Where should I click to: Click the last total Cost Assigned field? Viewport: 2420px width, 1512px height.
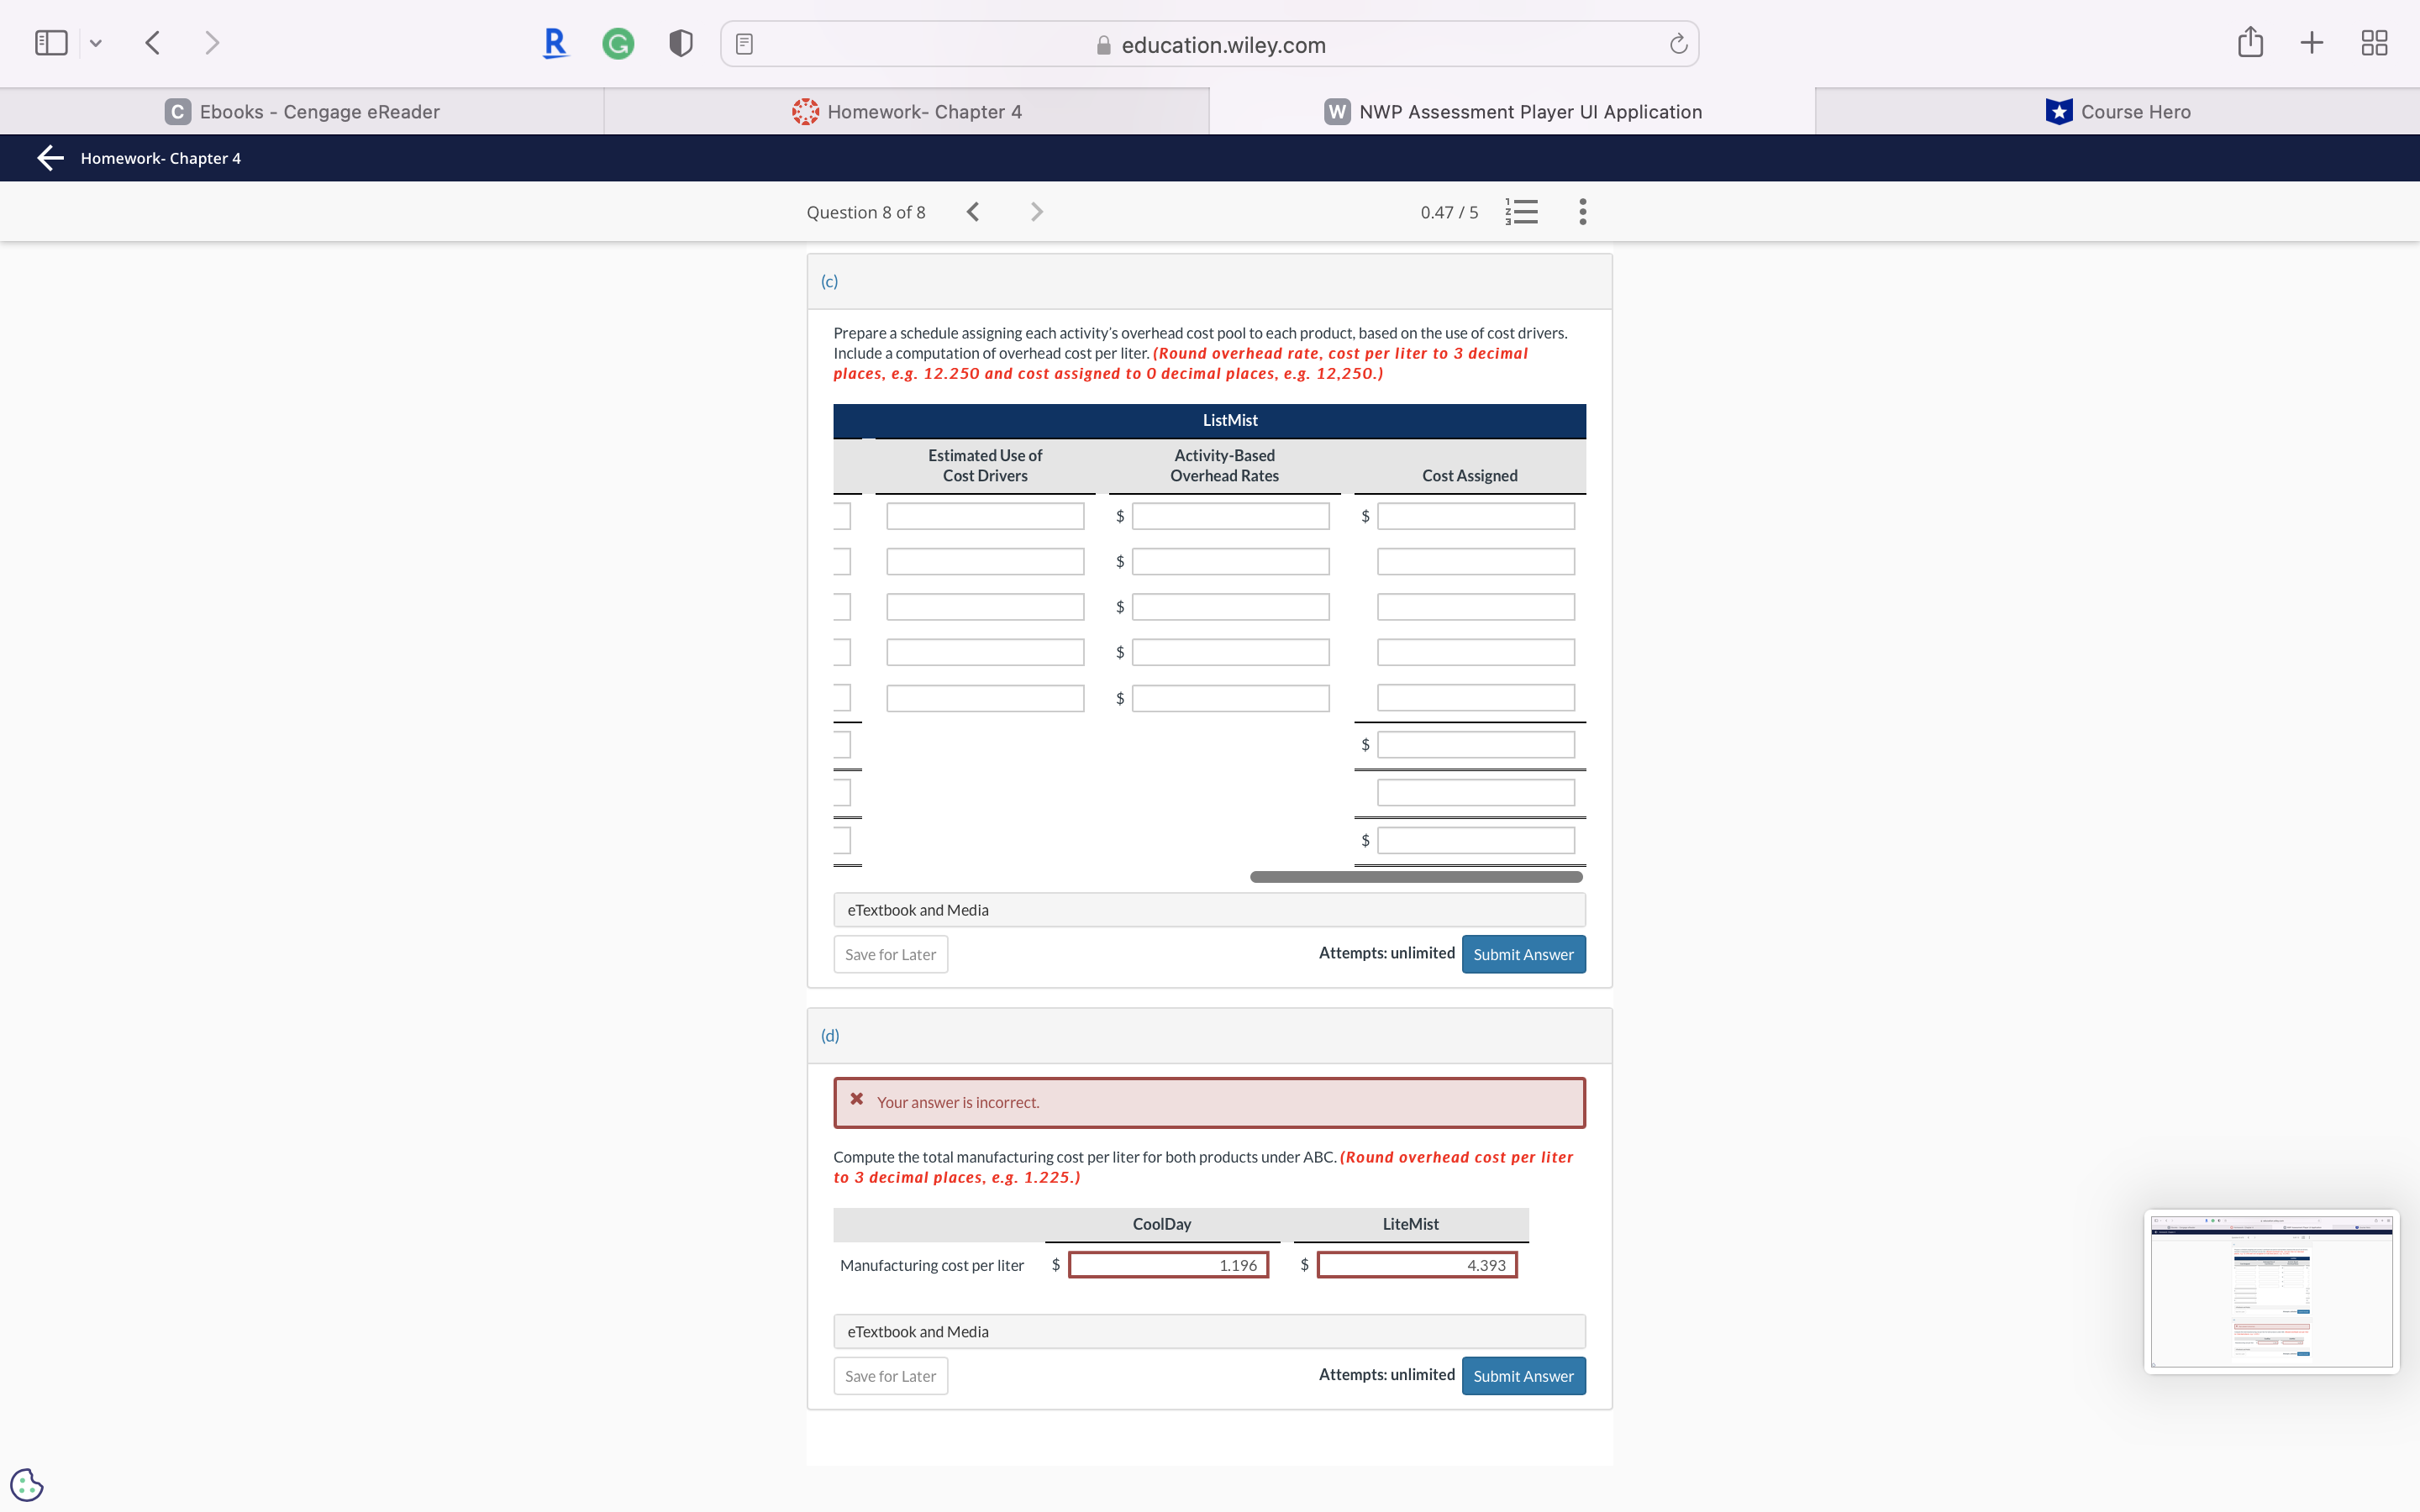(1475, 841)
